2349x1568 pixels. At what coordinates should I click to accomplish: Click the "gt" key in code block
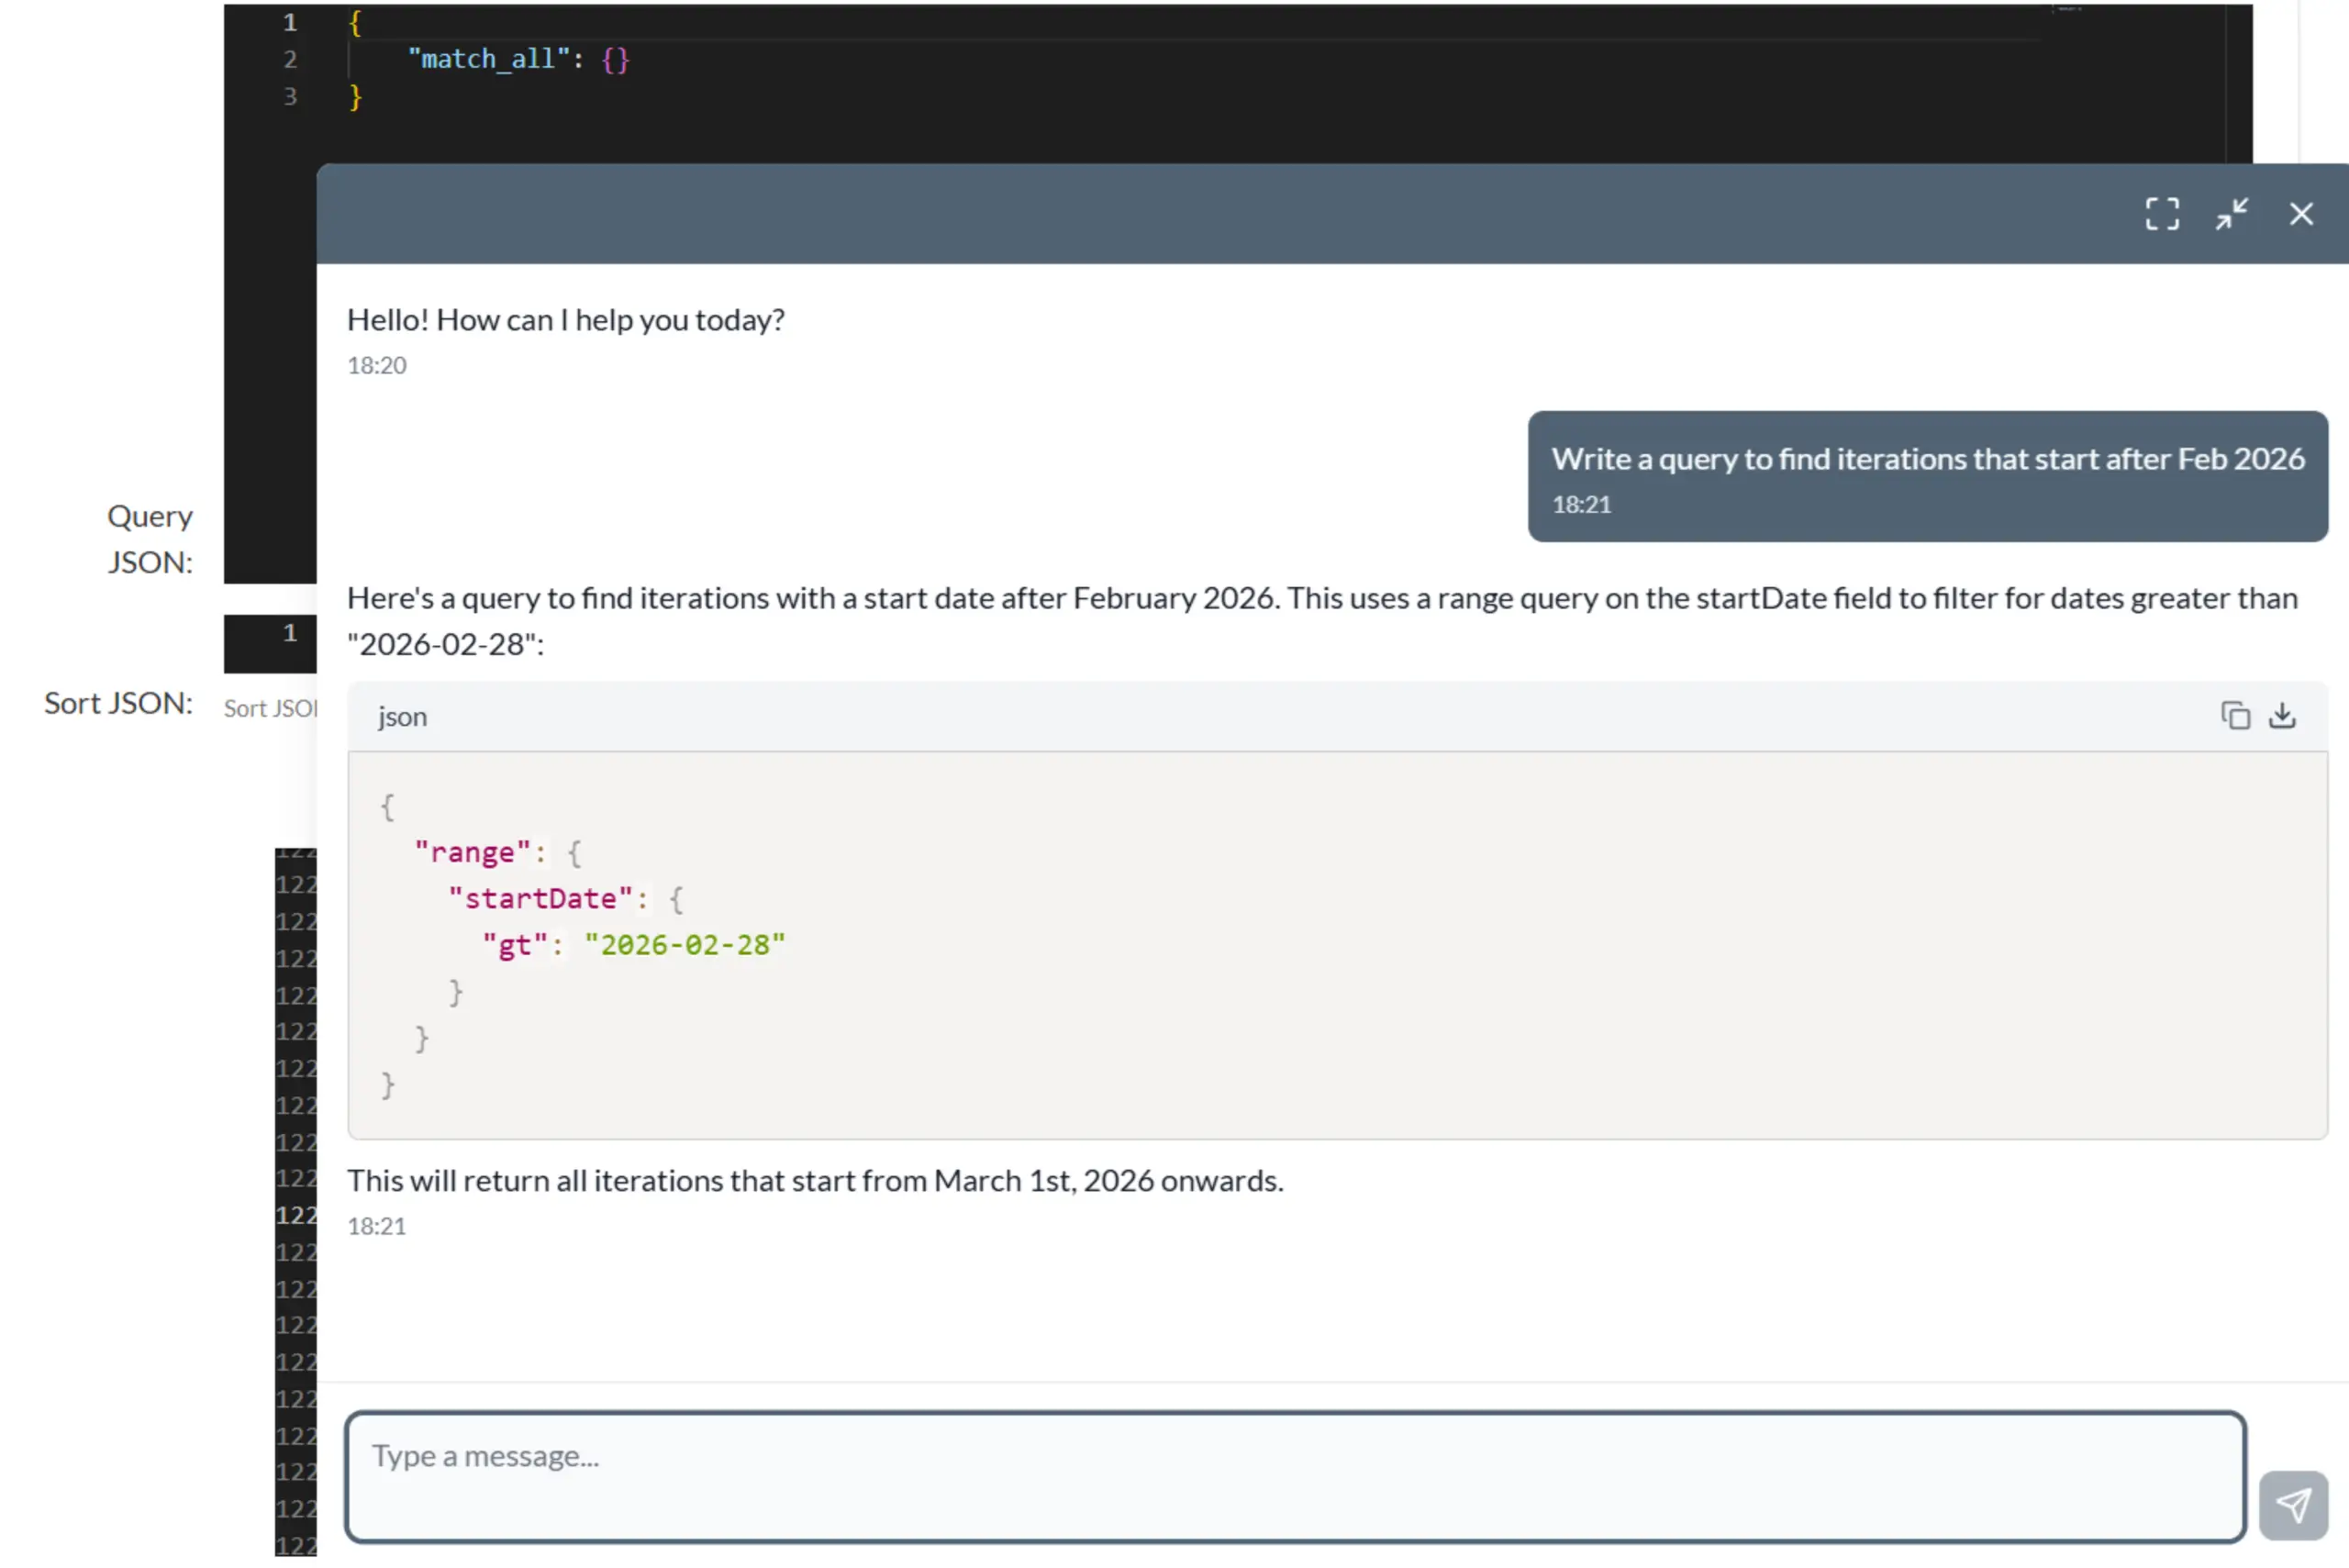(x=515, y=945)
